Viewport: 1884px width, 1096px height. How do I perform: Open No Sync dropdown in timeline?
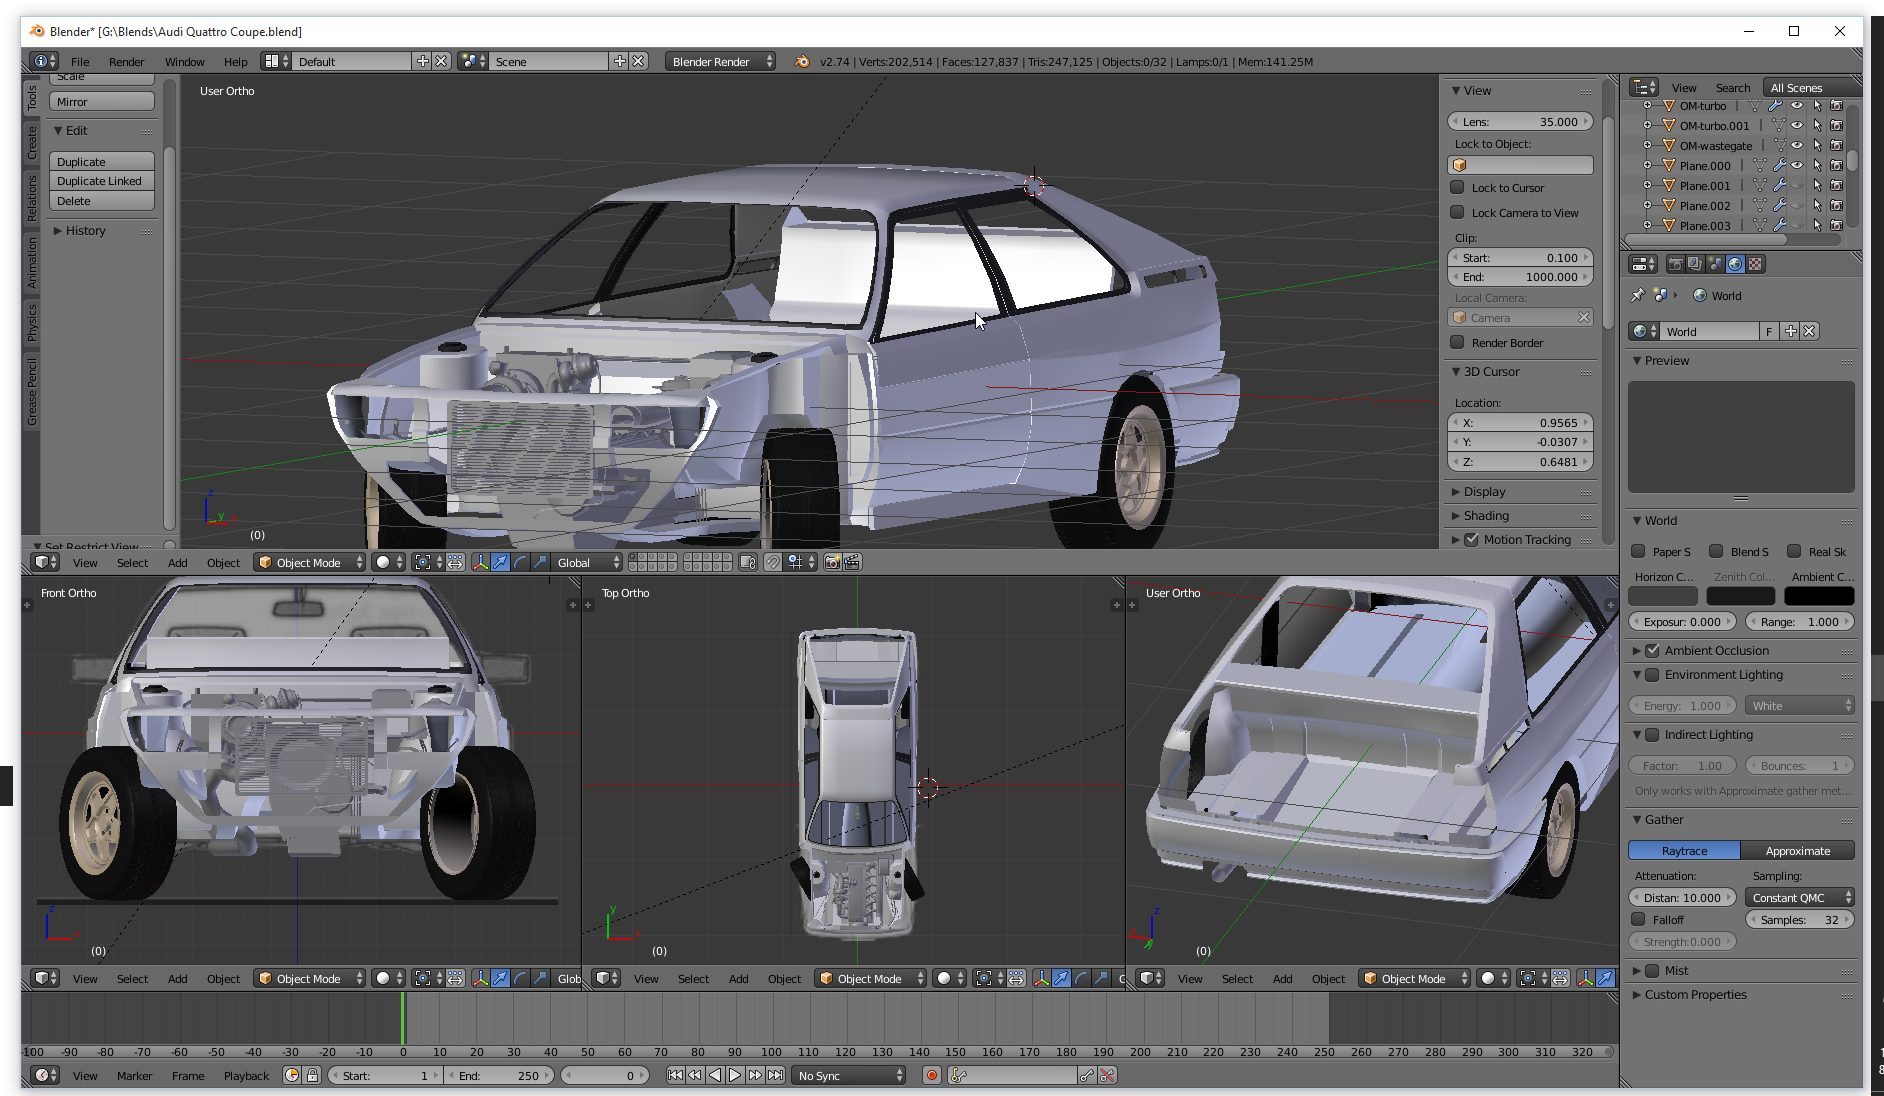point(850,1075)
